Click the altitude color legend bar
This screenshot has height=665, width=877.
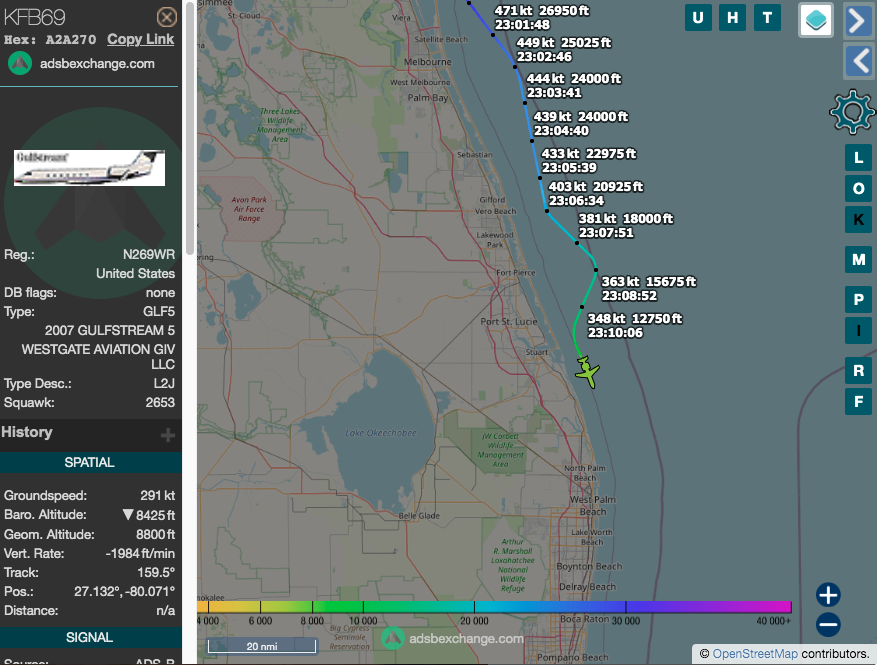point(494,607)
